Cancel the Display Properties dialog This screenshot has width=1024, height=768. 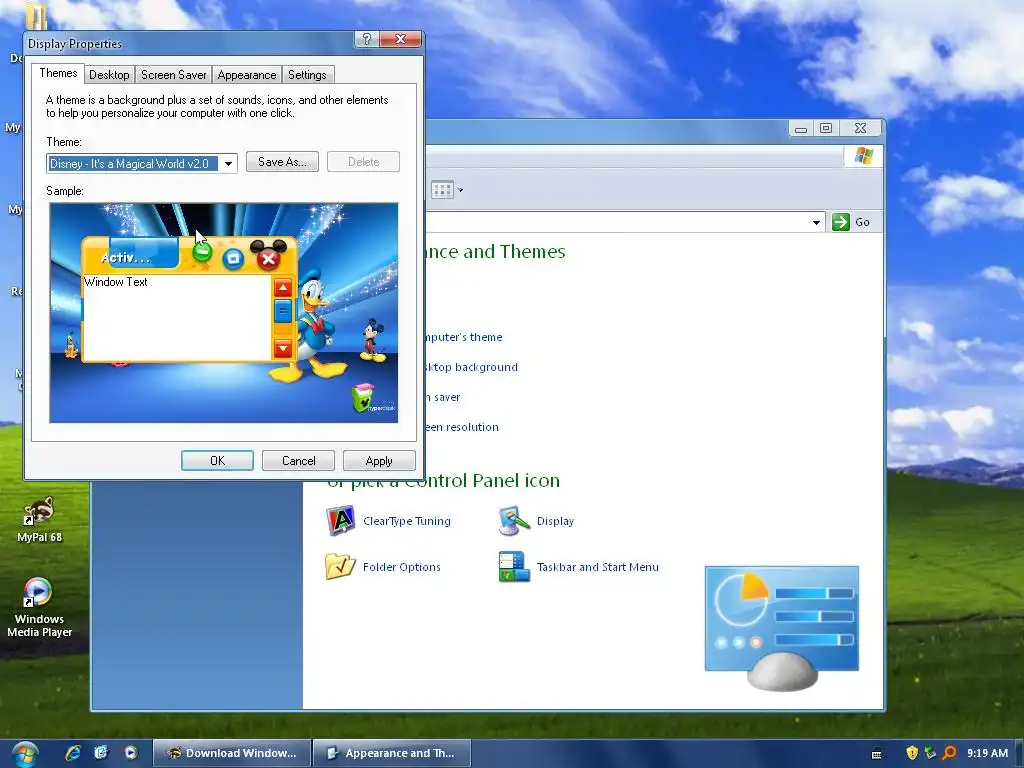coord(298,460)
